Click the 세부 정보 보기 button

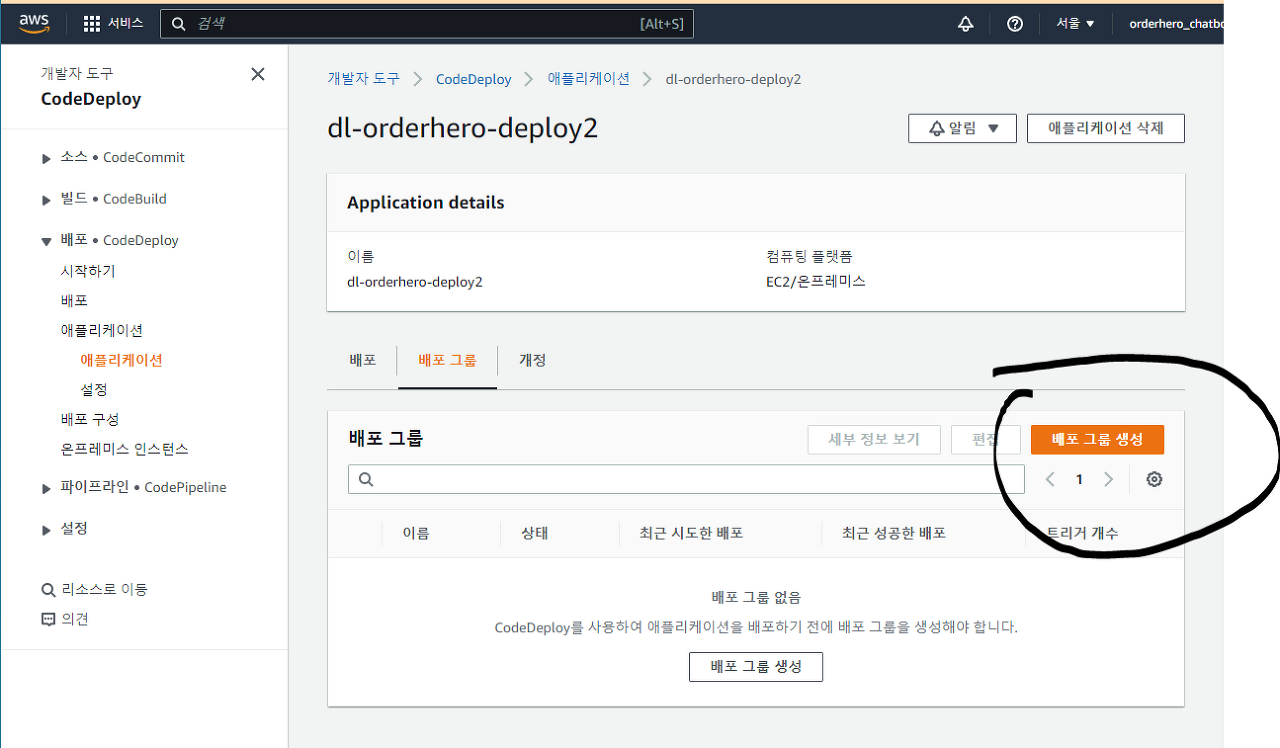tap(874, 440)
